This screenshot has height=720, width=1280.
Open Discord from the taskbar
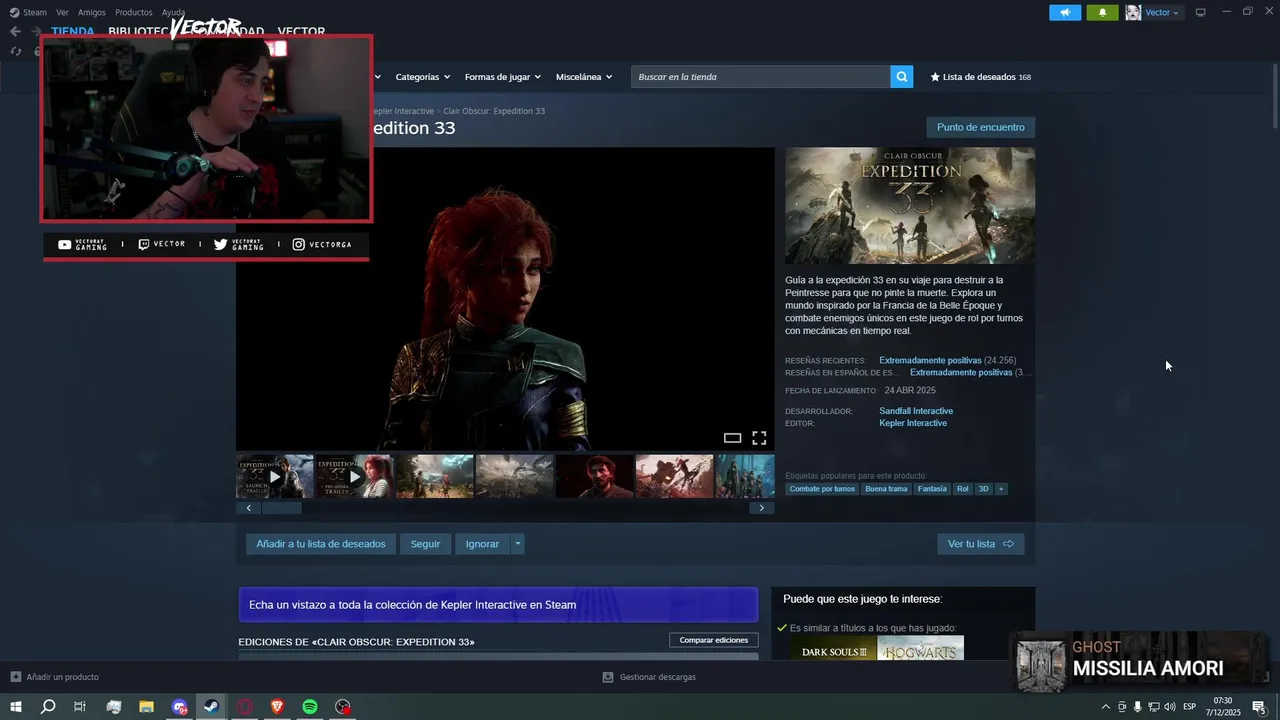coord(179,707)
